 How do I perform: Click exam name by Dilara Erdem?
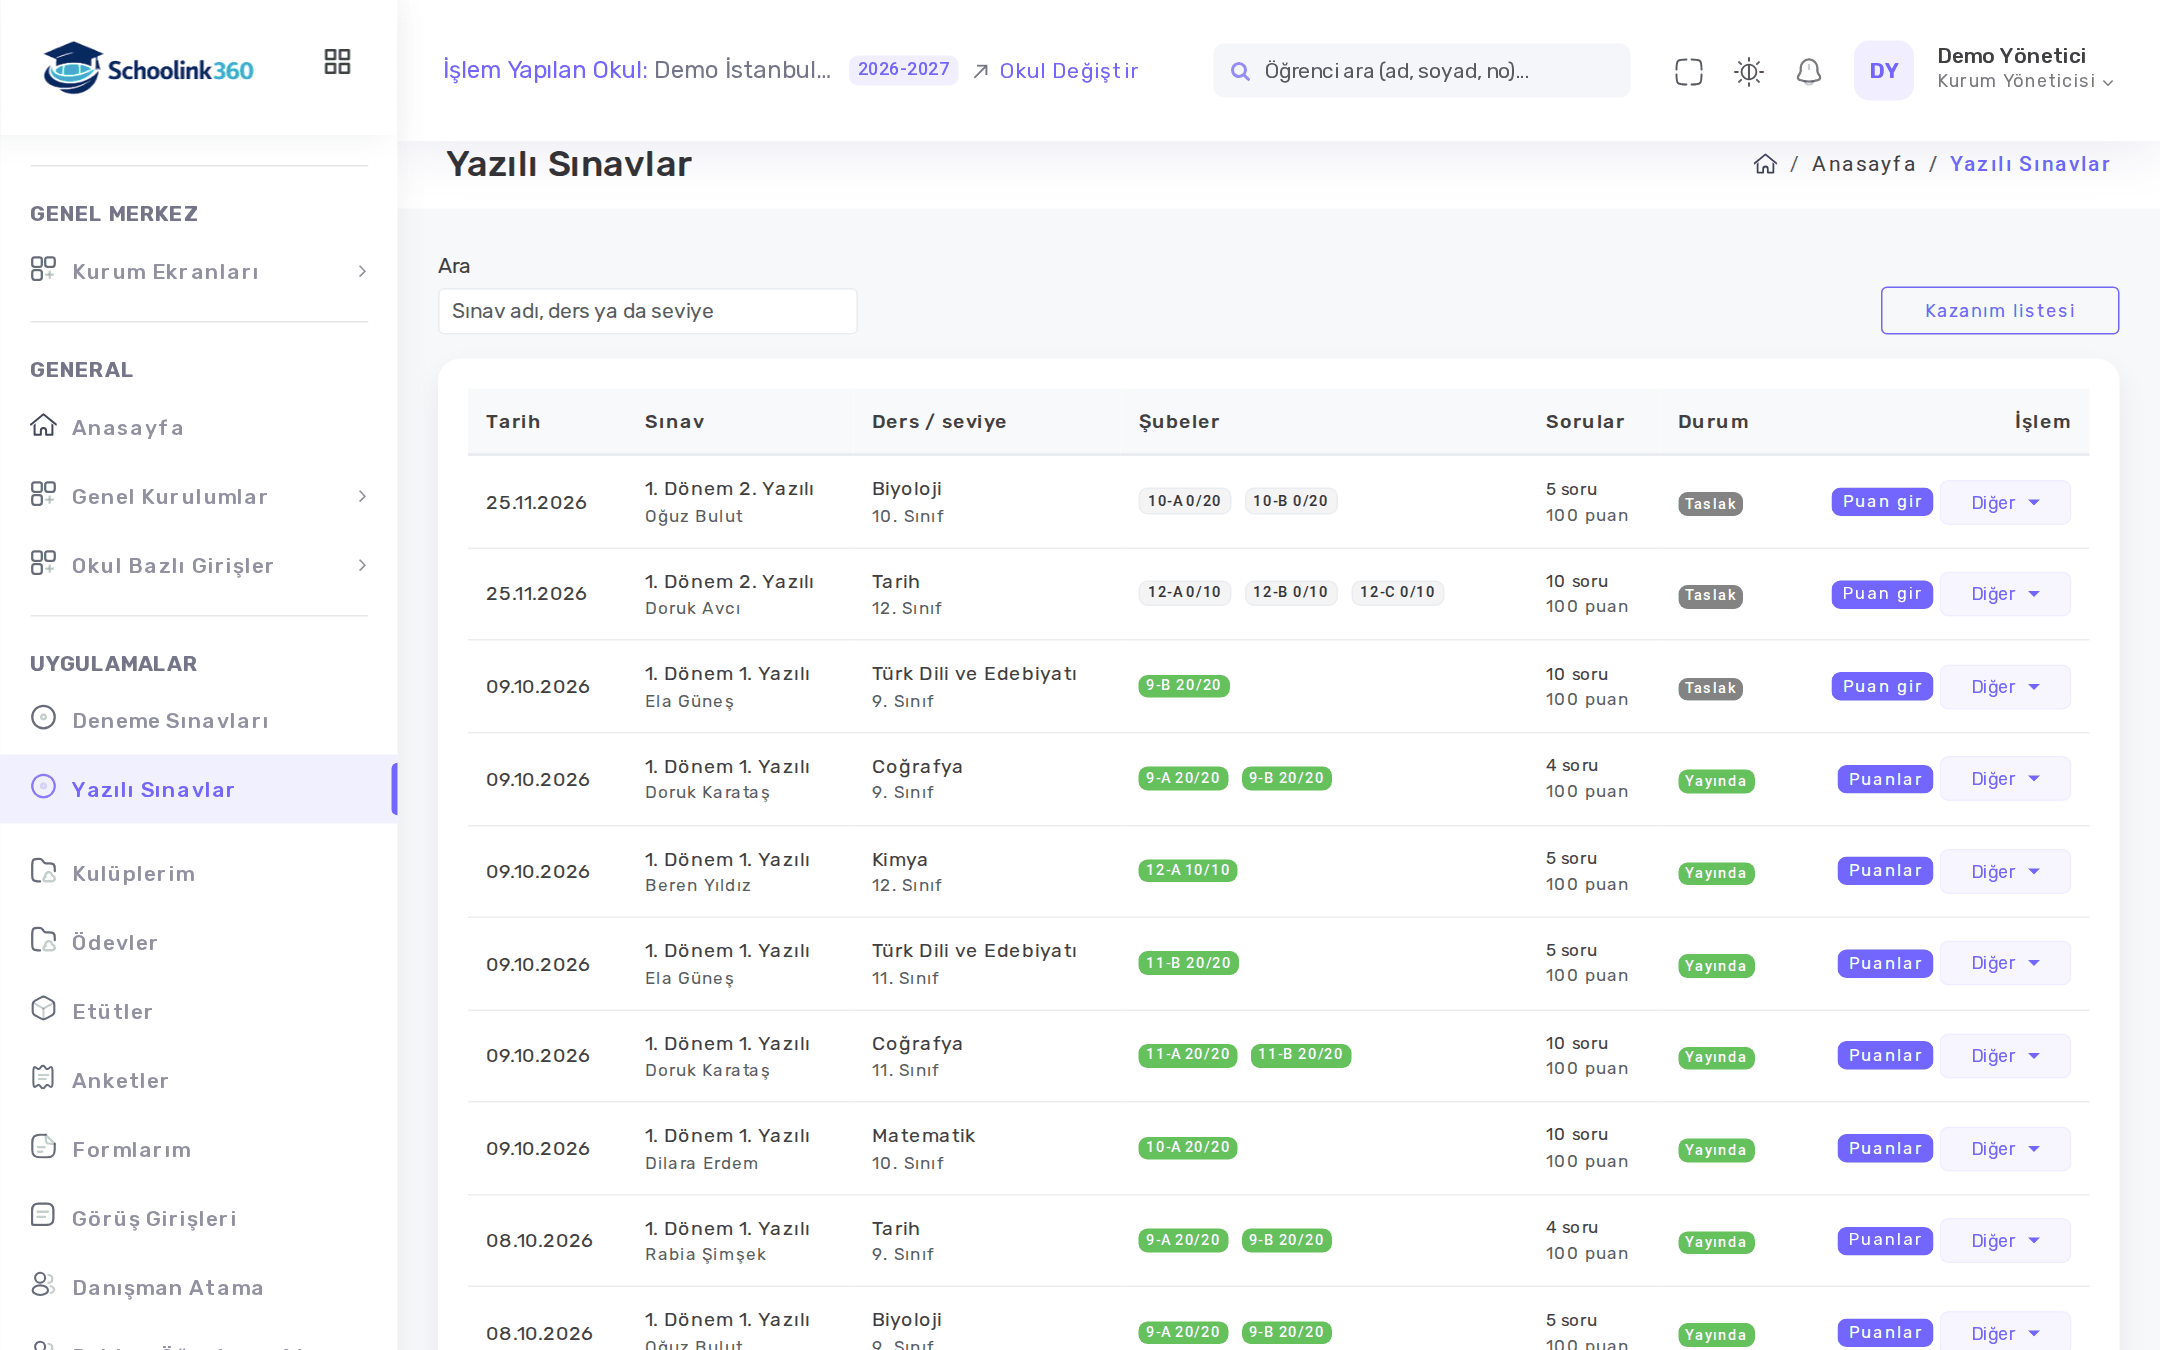click(x=727, y=1136)
